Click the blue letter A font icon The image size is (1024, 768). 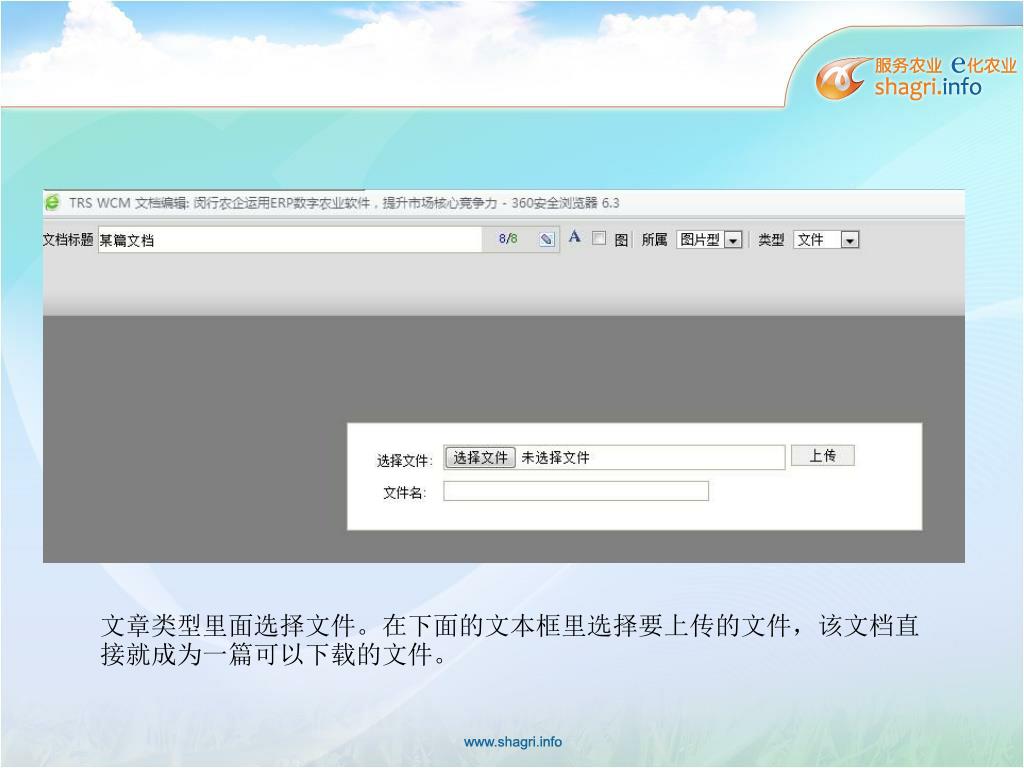tap(575, 236)
